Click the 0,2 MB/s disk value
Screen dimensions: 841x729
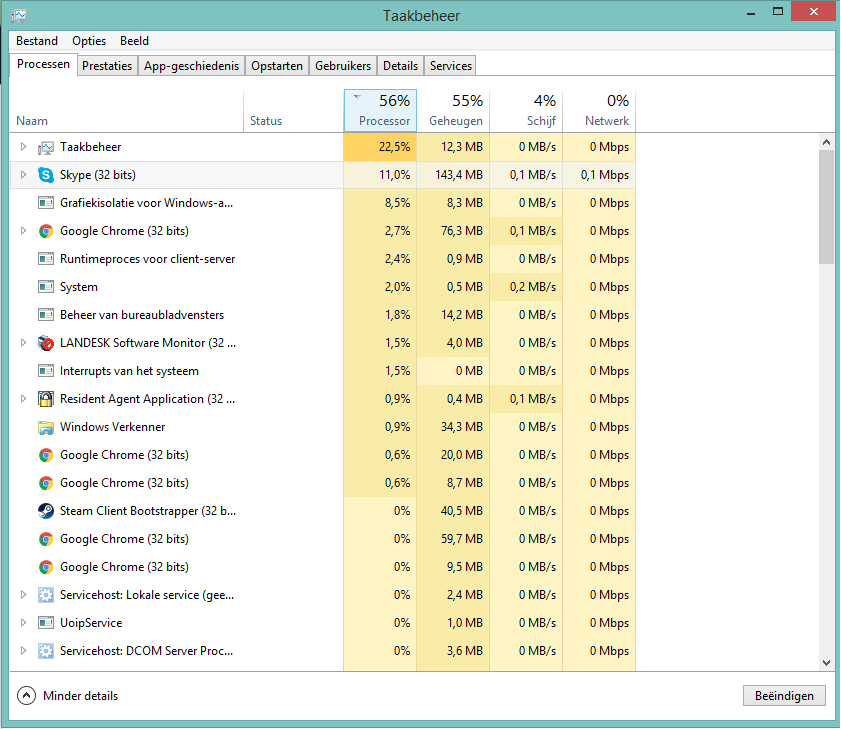point(533,287)
